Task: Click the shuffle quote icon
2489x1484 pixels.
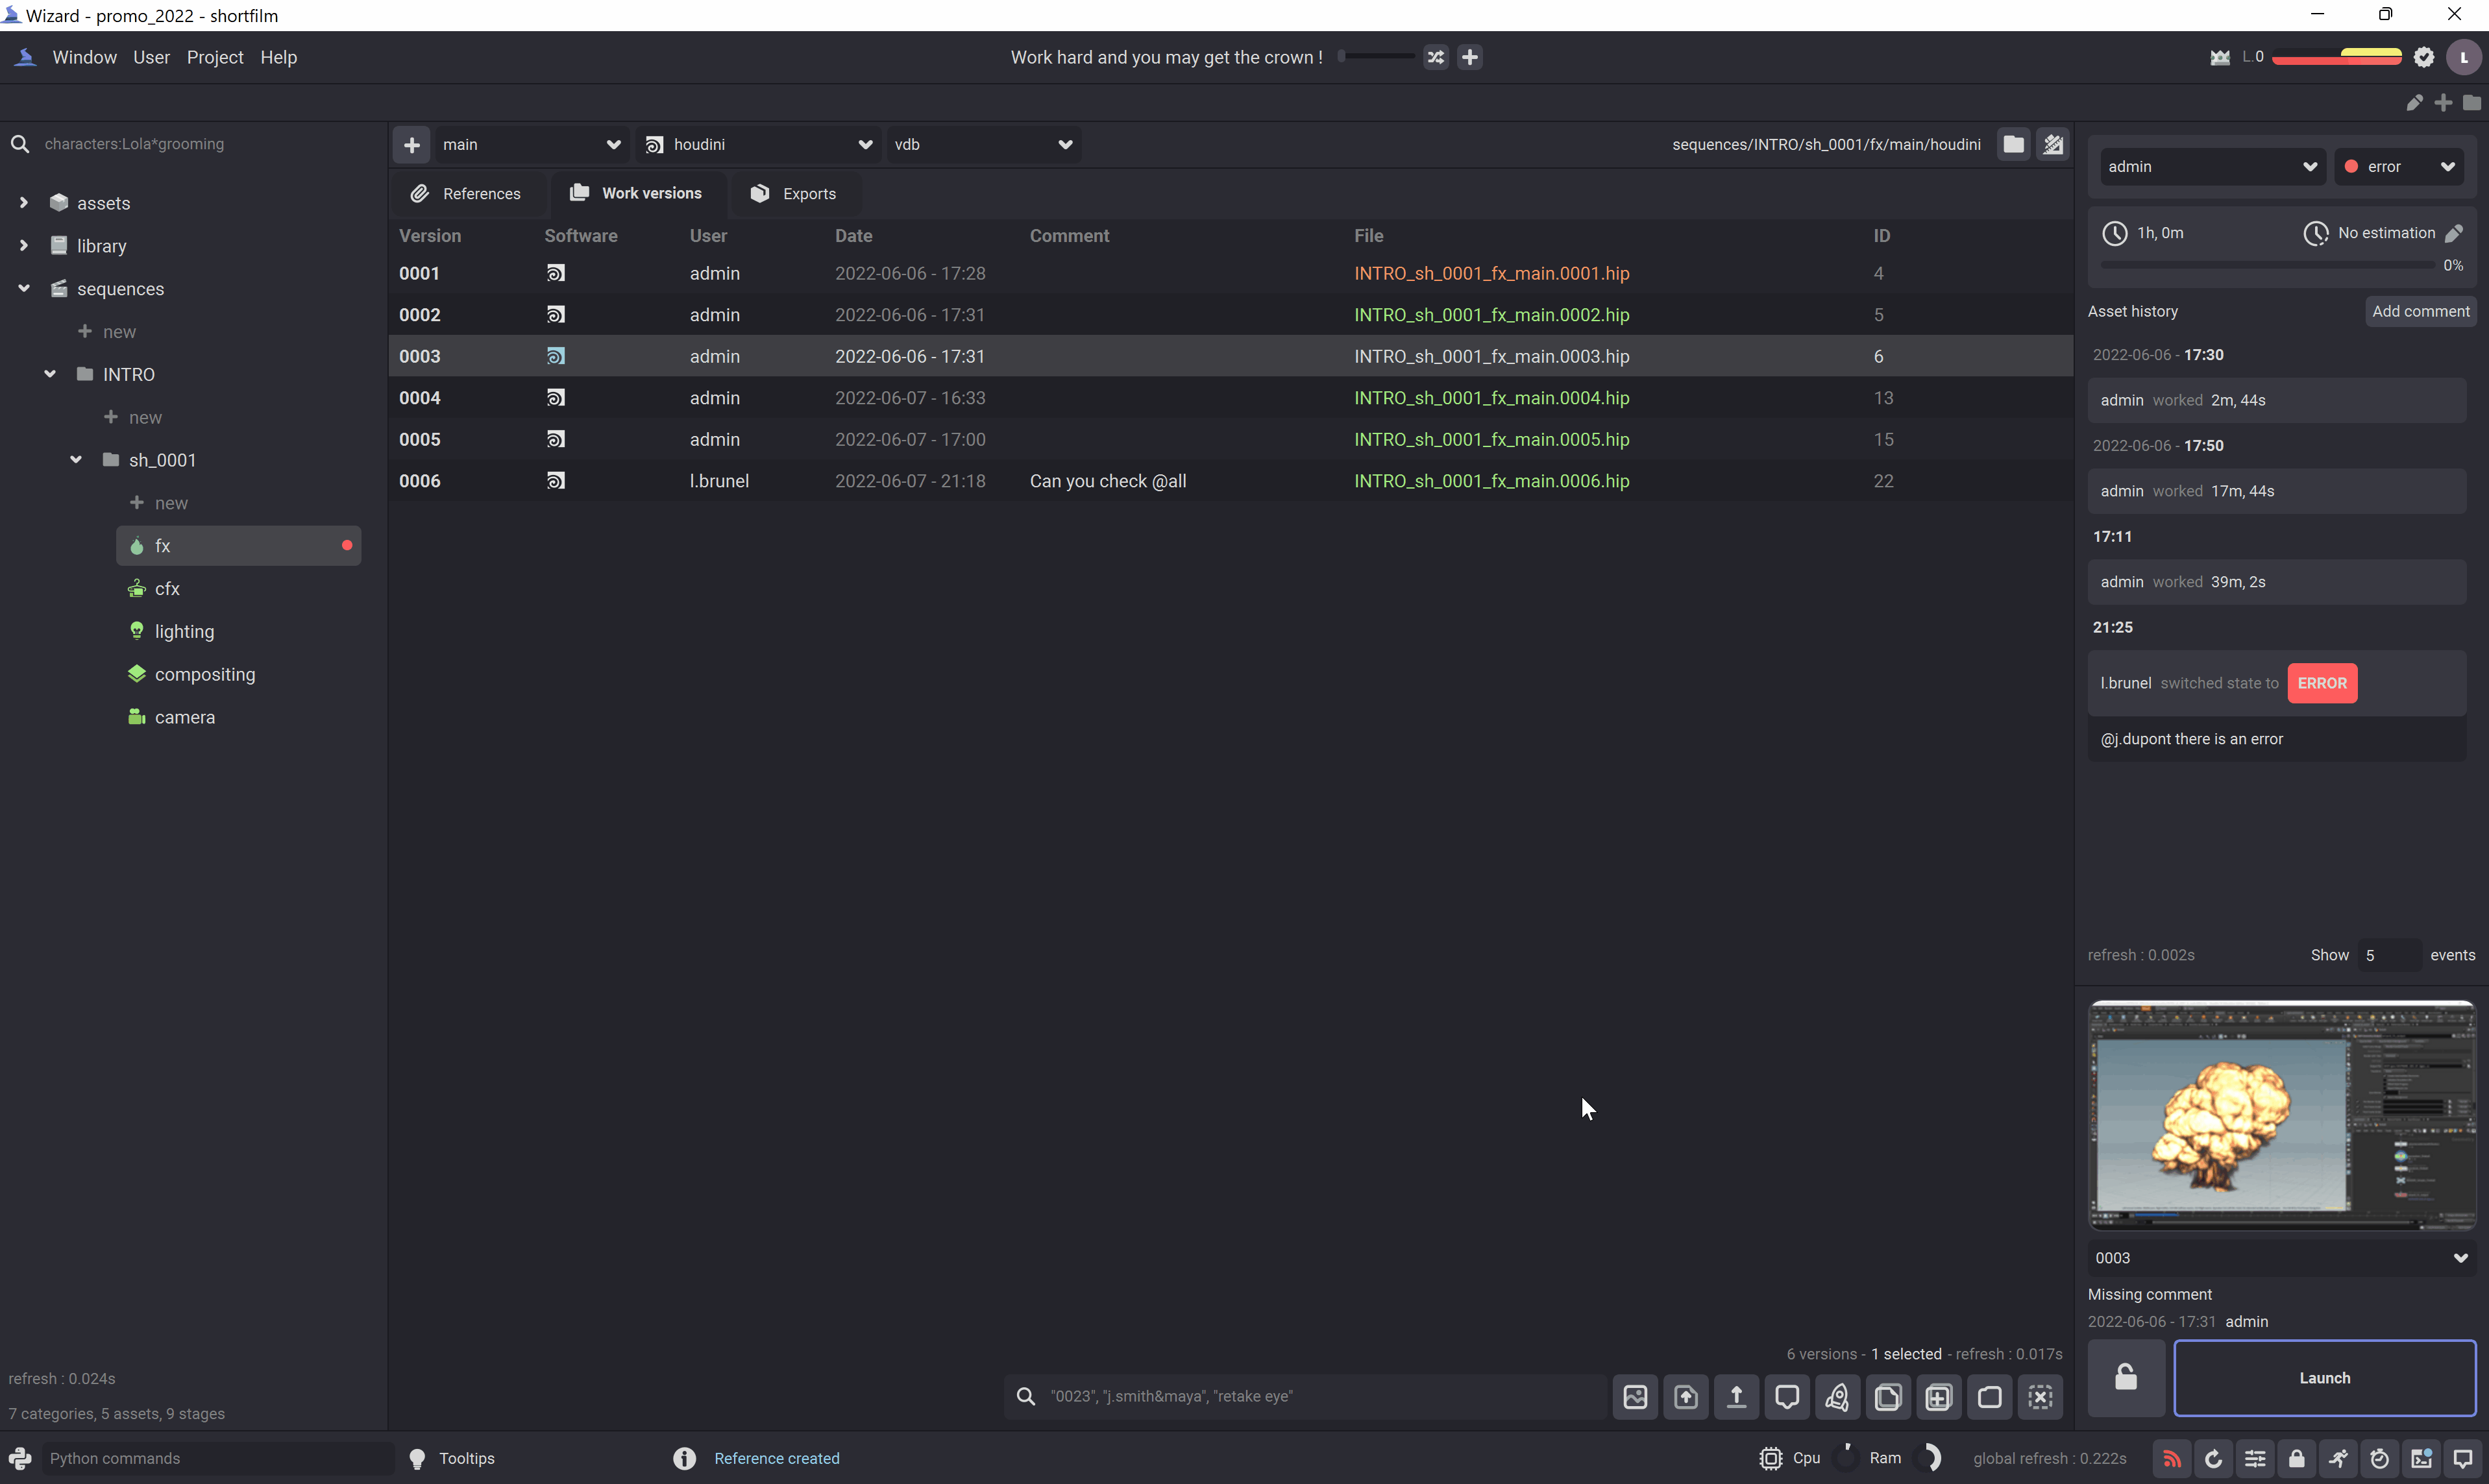Action: point(1436,57)
